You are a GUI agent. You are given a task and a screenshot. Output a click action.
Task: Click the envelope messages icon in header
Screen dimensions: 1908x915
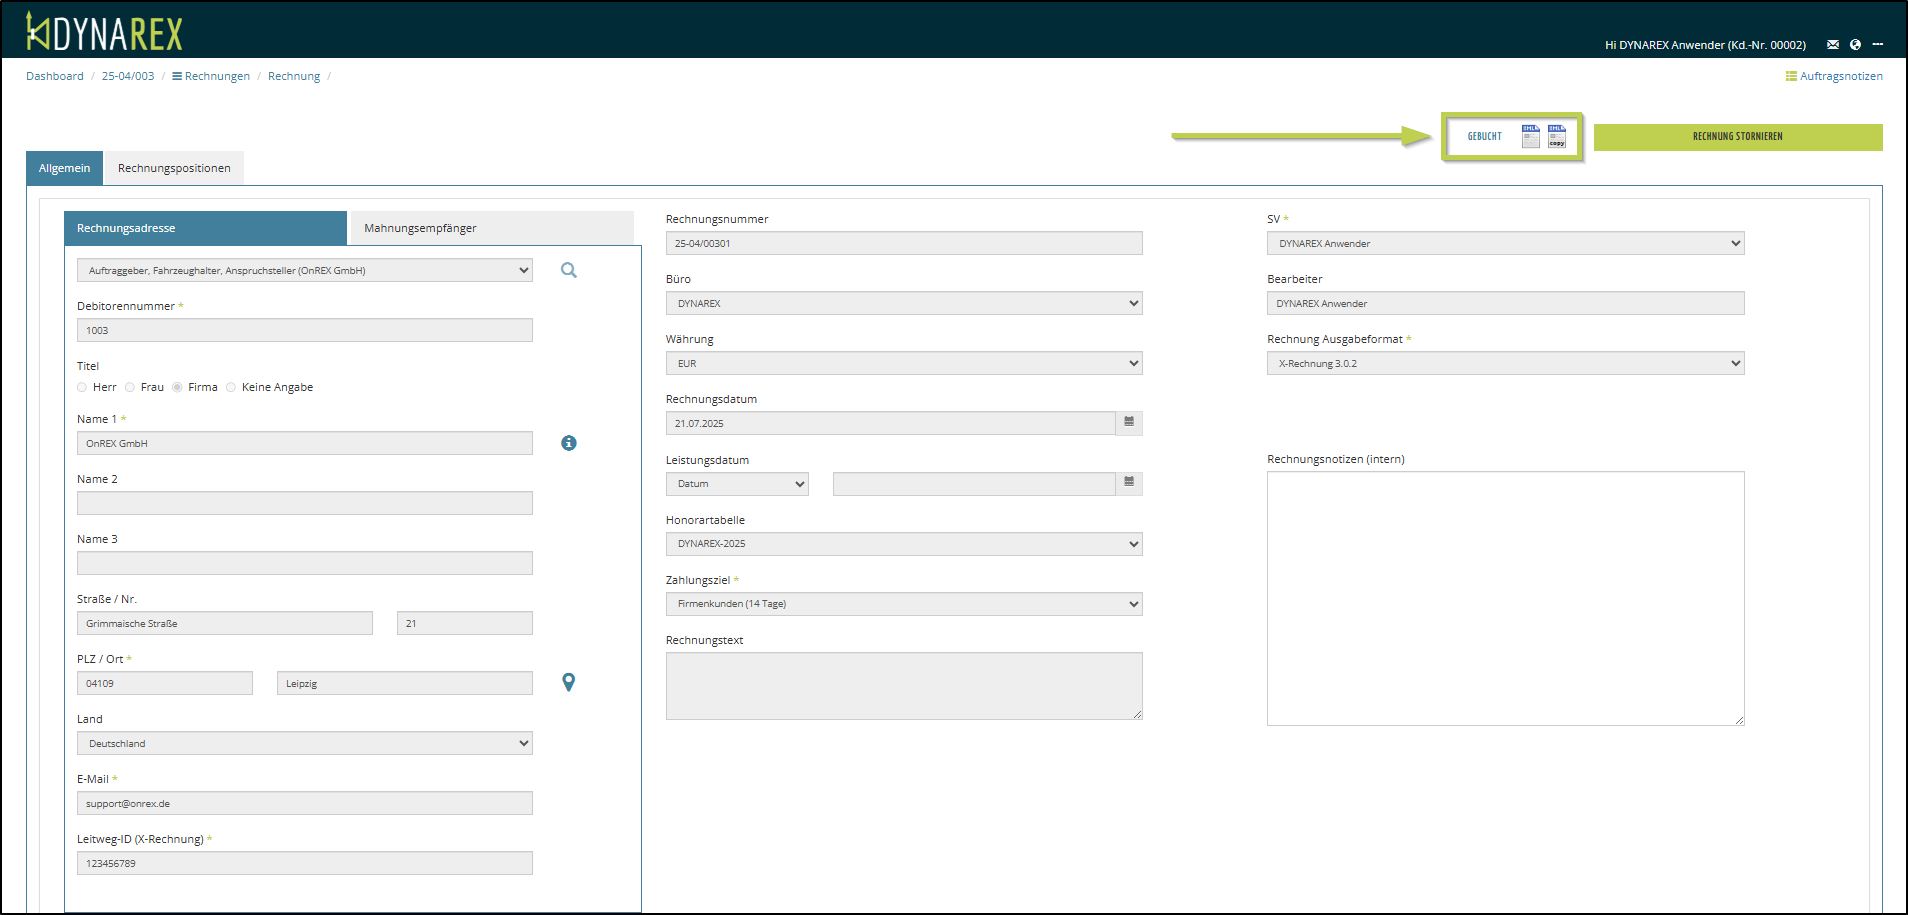coord(1832,45)
